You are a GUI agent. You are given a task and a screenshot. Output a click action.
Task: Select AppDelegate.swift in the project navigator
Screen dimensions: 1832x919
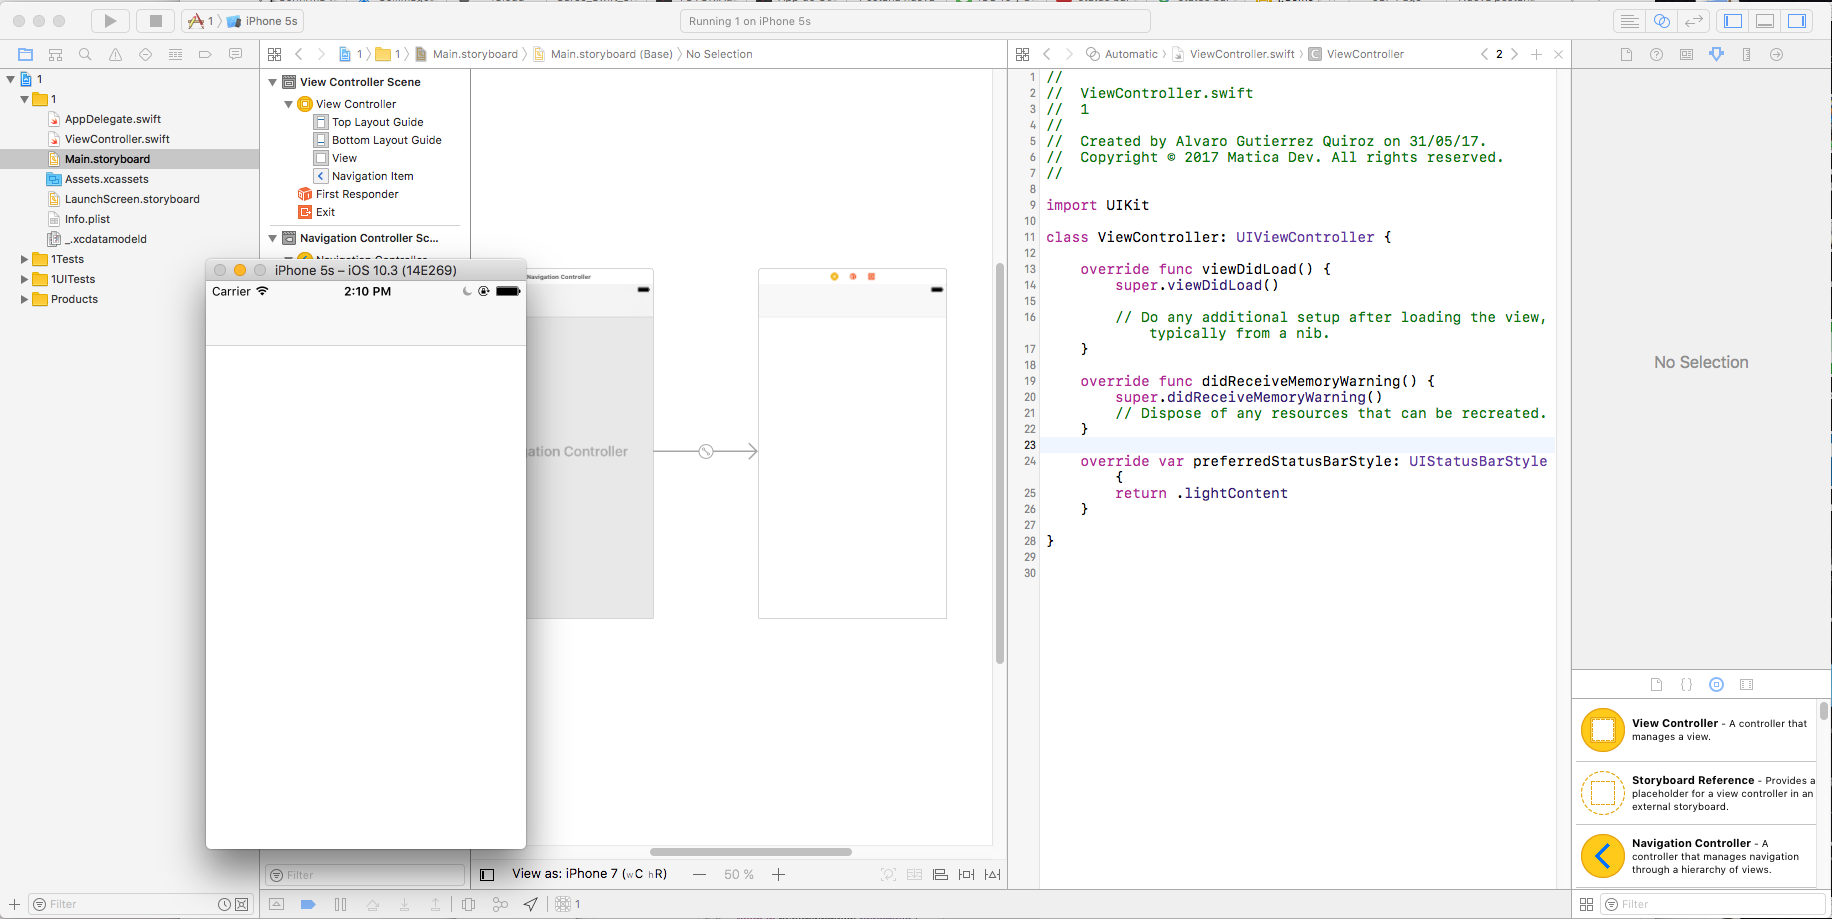coord(113,119)
